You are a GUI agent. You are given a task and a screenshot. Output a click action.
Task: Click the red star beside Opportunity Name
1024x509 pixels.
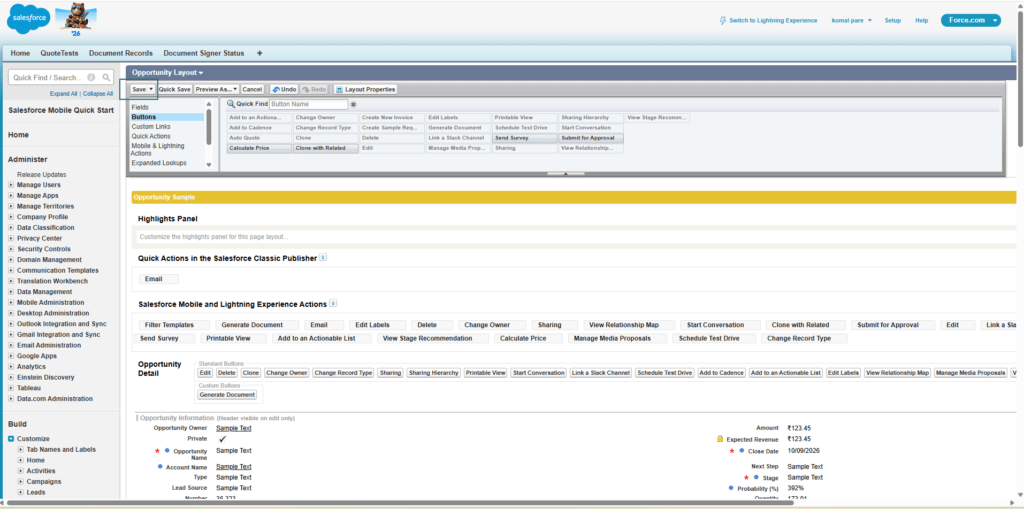click(x=157, y=451)
